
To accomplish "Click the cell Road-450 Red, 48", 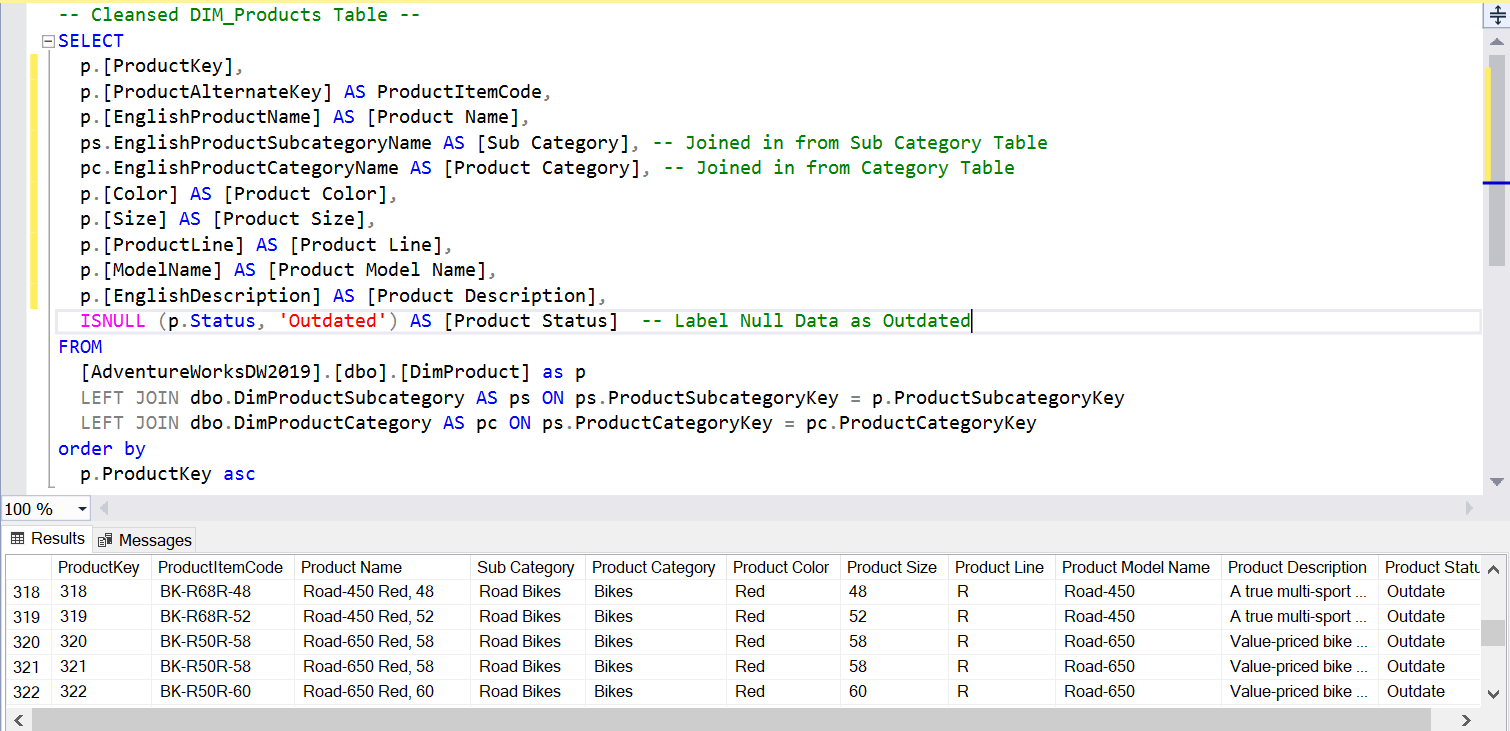I will pyautogui.click(x=382, y=592).
